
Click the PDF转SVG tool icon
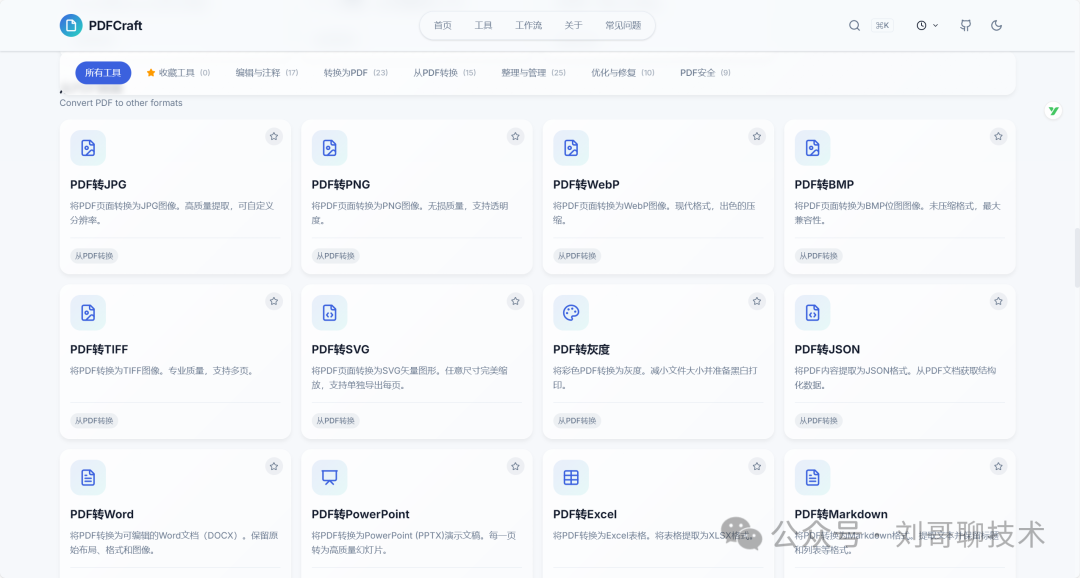pyautogui.click(x=329, y=312)
